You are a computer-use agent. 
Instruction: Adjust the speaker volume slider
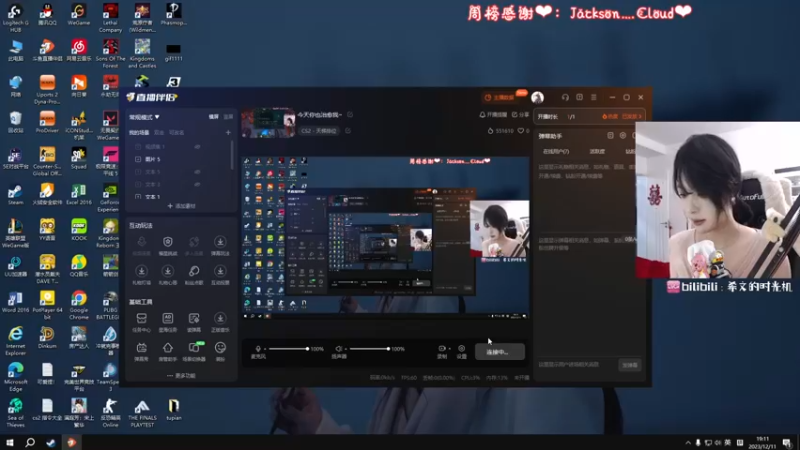[369, 349]
